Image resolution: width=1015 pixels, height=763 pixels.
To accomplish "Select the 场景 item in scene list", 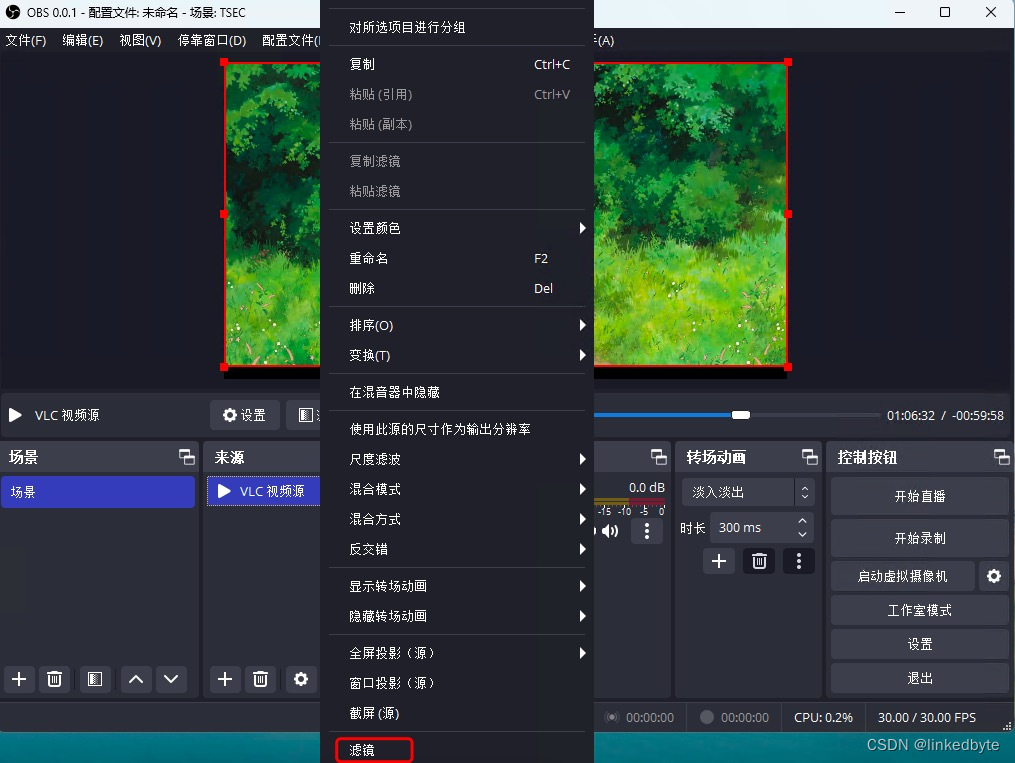I will coord(98,492).
